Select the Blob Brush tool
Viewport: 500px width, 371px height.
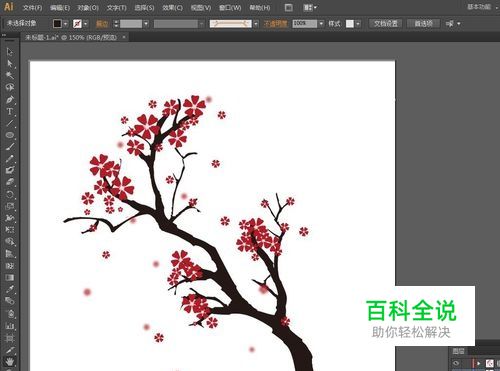pos(10,170)
